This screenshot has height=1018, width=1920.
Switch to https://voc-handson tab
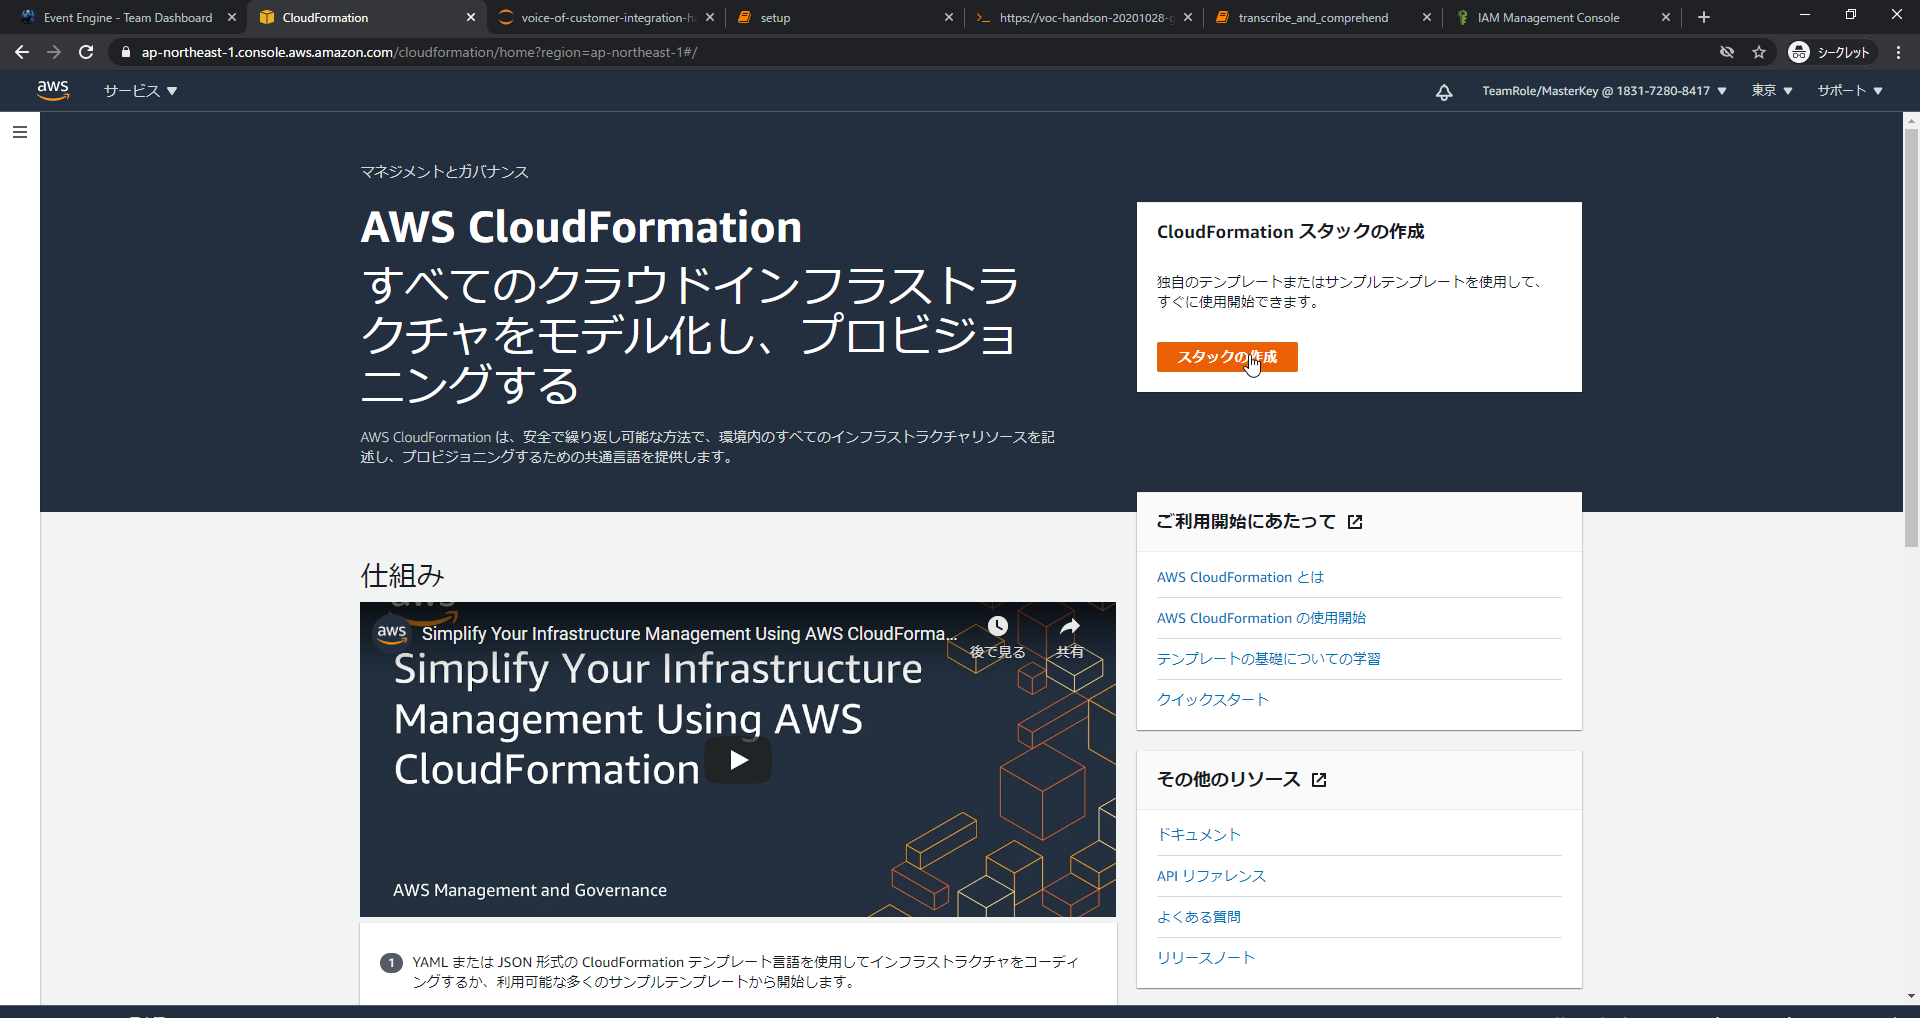(1086, 18)
